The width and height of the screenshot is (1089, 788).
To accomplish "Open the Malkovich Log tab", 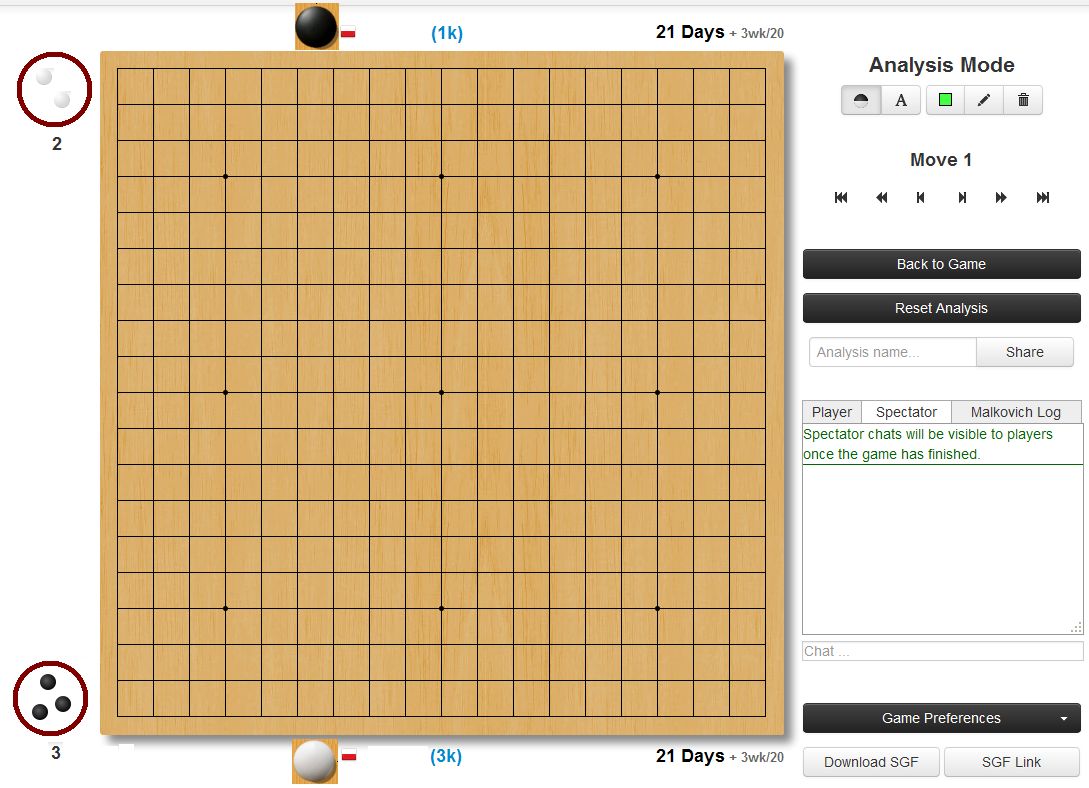I will coord(1015,412).
